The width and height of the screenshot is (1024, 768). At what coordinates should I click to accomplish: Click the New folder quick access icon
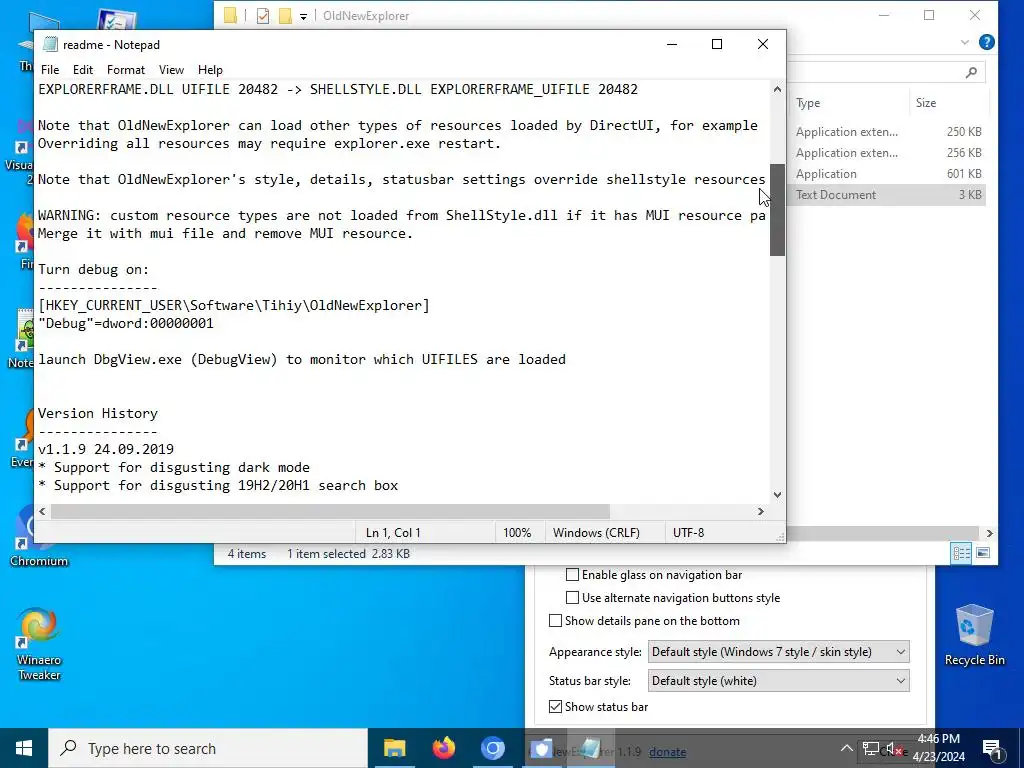(285, 16)
